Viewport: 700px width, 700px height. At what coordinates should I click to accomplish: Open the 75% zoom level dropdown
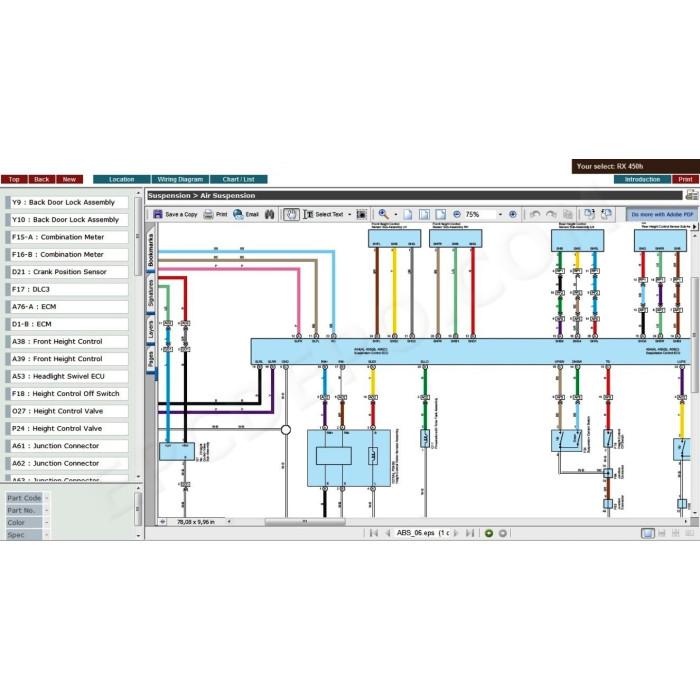pyautogui.click(x=500, y=215)
